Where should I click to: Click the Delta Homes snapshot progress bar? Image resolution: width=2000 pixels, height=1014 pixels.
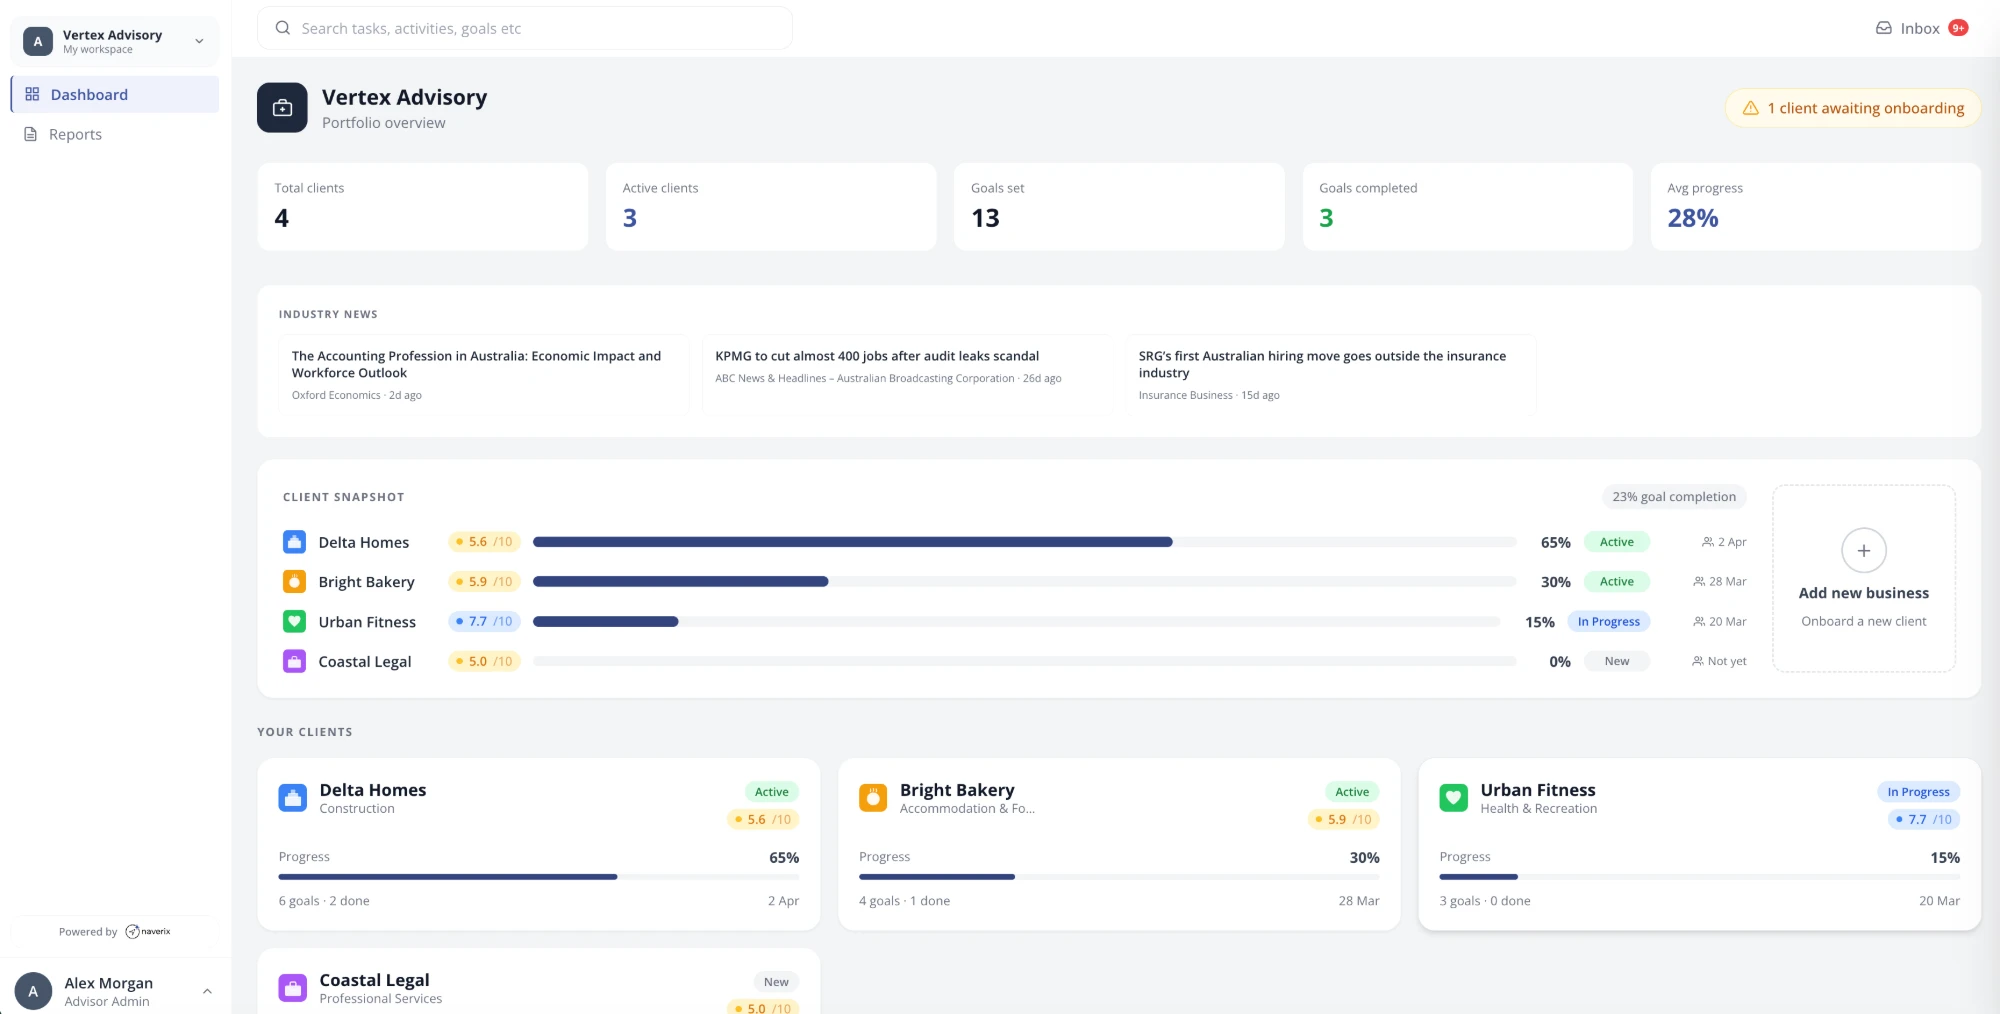[x=1024, y=542]
